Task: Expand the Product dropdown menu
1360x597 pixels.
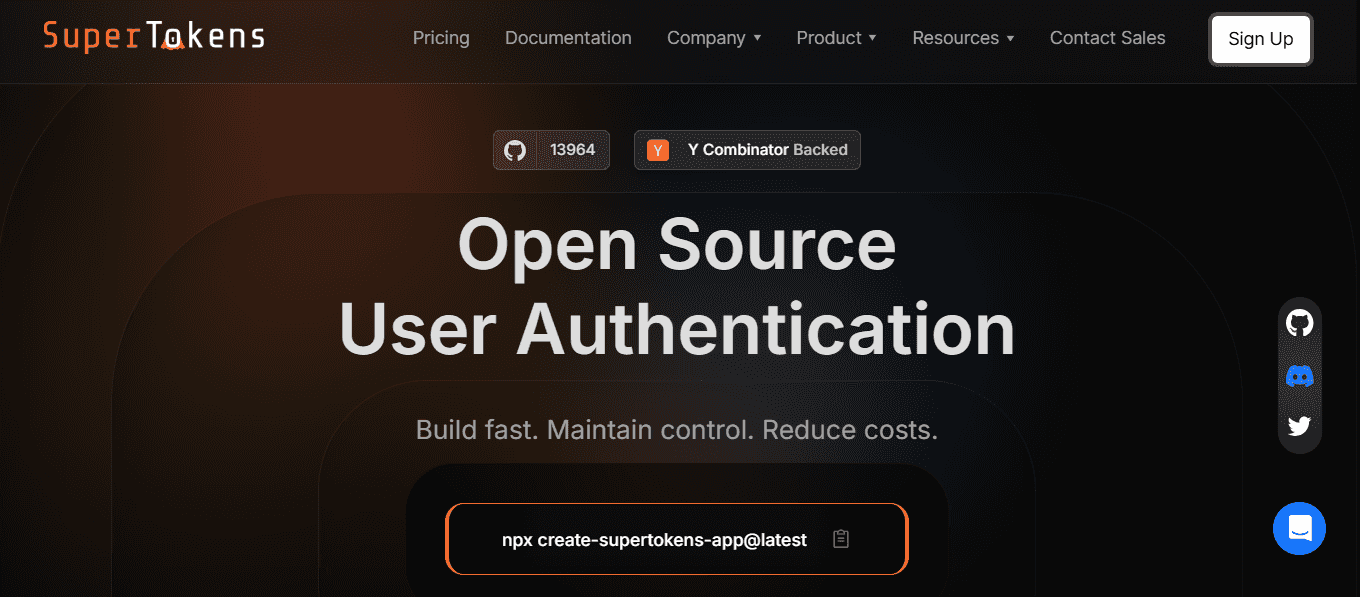Action: 836,38
